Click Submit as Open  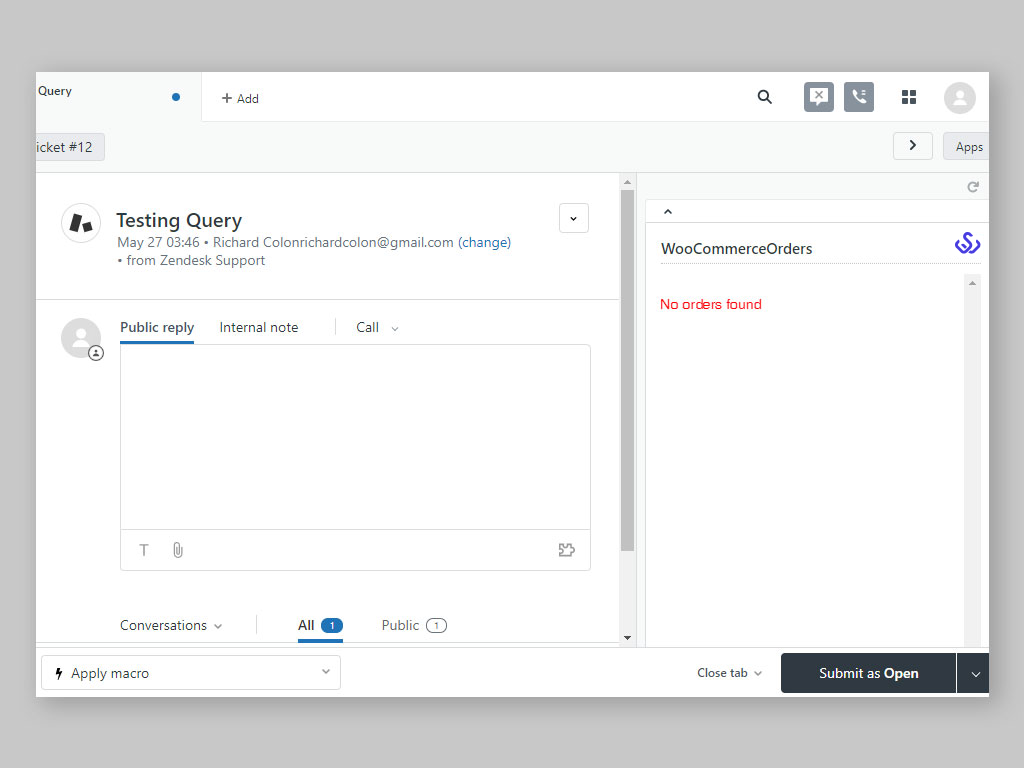pos(867,673)
